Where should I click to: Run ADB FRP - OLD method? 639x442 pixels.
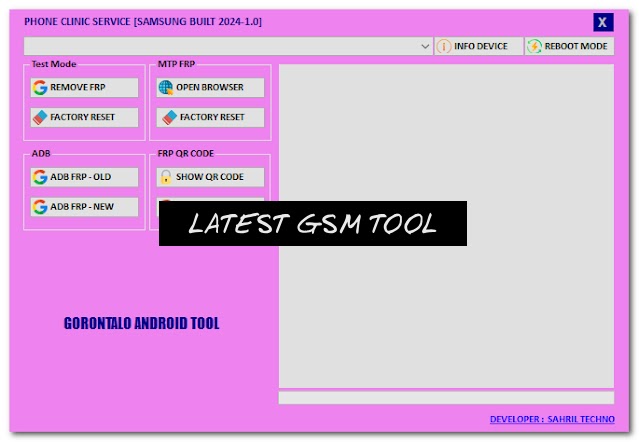(84, 177)
